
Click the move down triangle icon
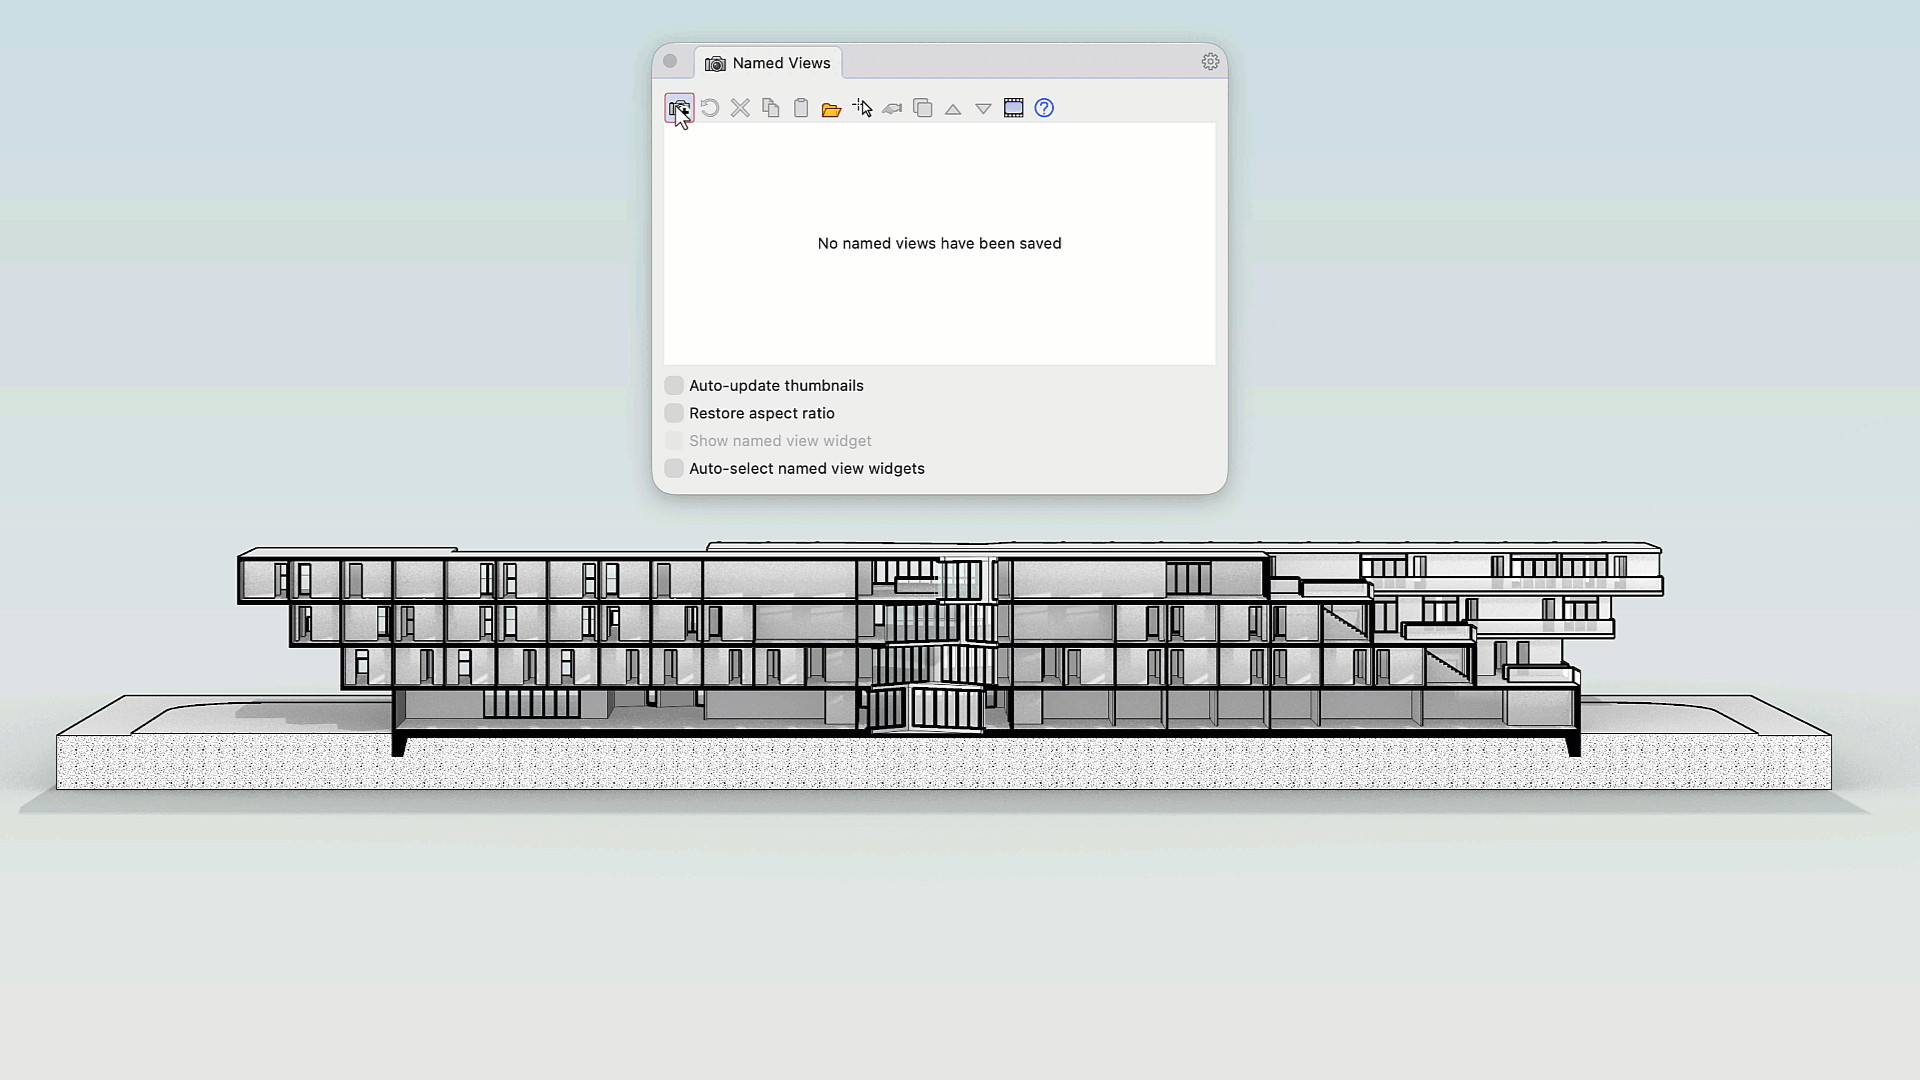[983, 109]
